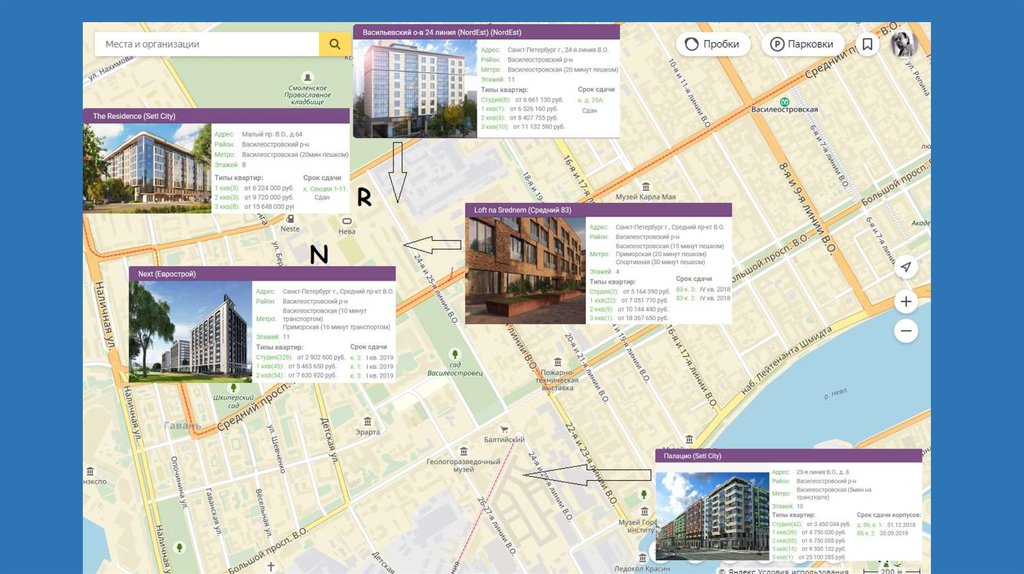Click the Шкиперский сад park marker

click(233, 388)
